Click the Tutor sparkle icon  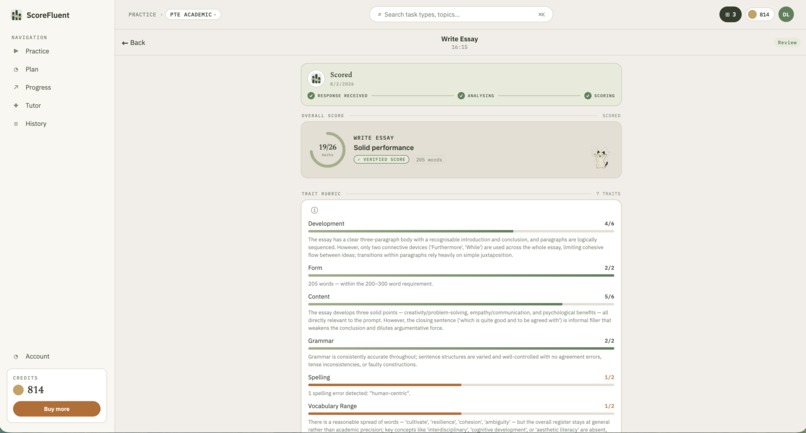16,105
